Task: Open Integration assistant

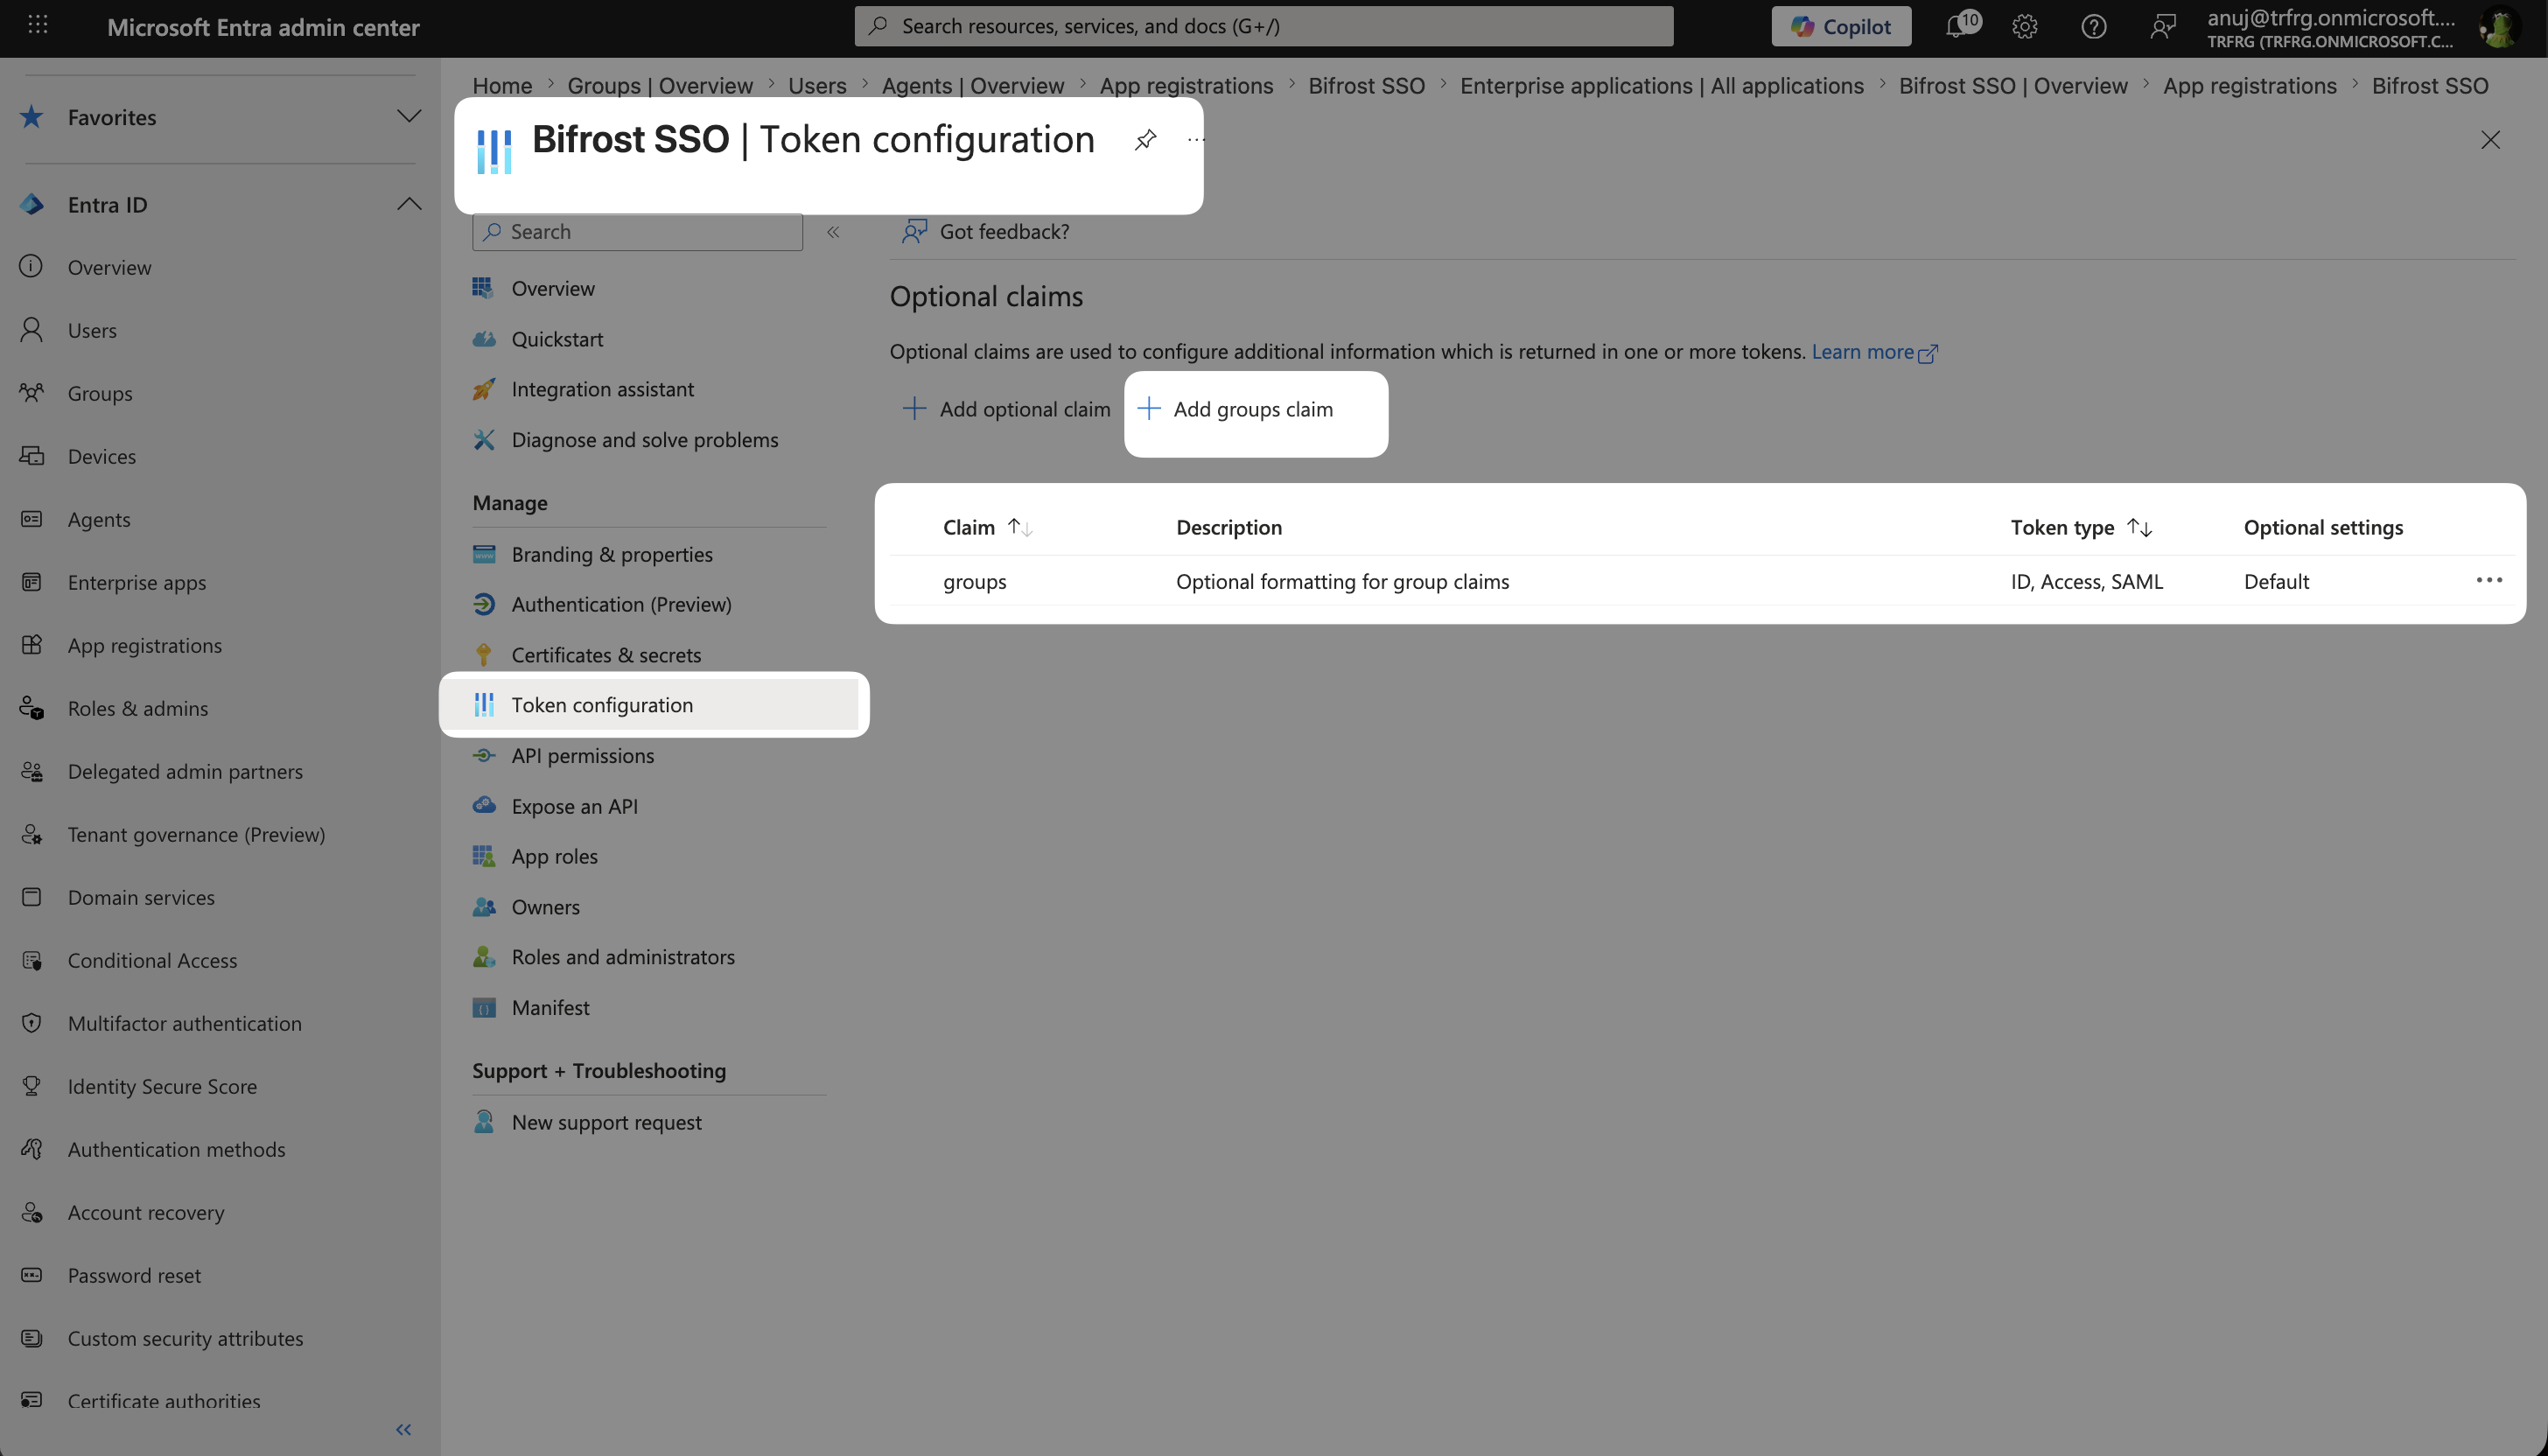Action: [x=602, y=389]
